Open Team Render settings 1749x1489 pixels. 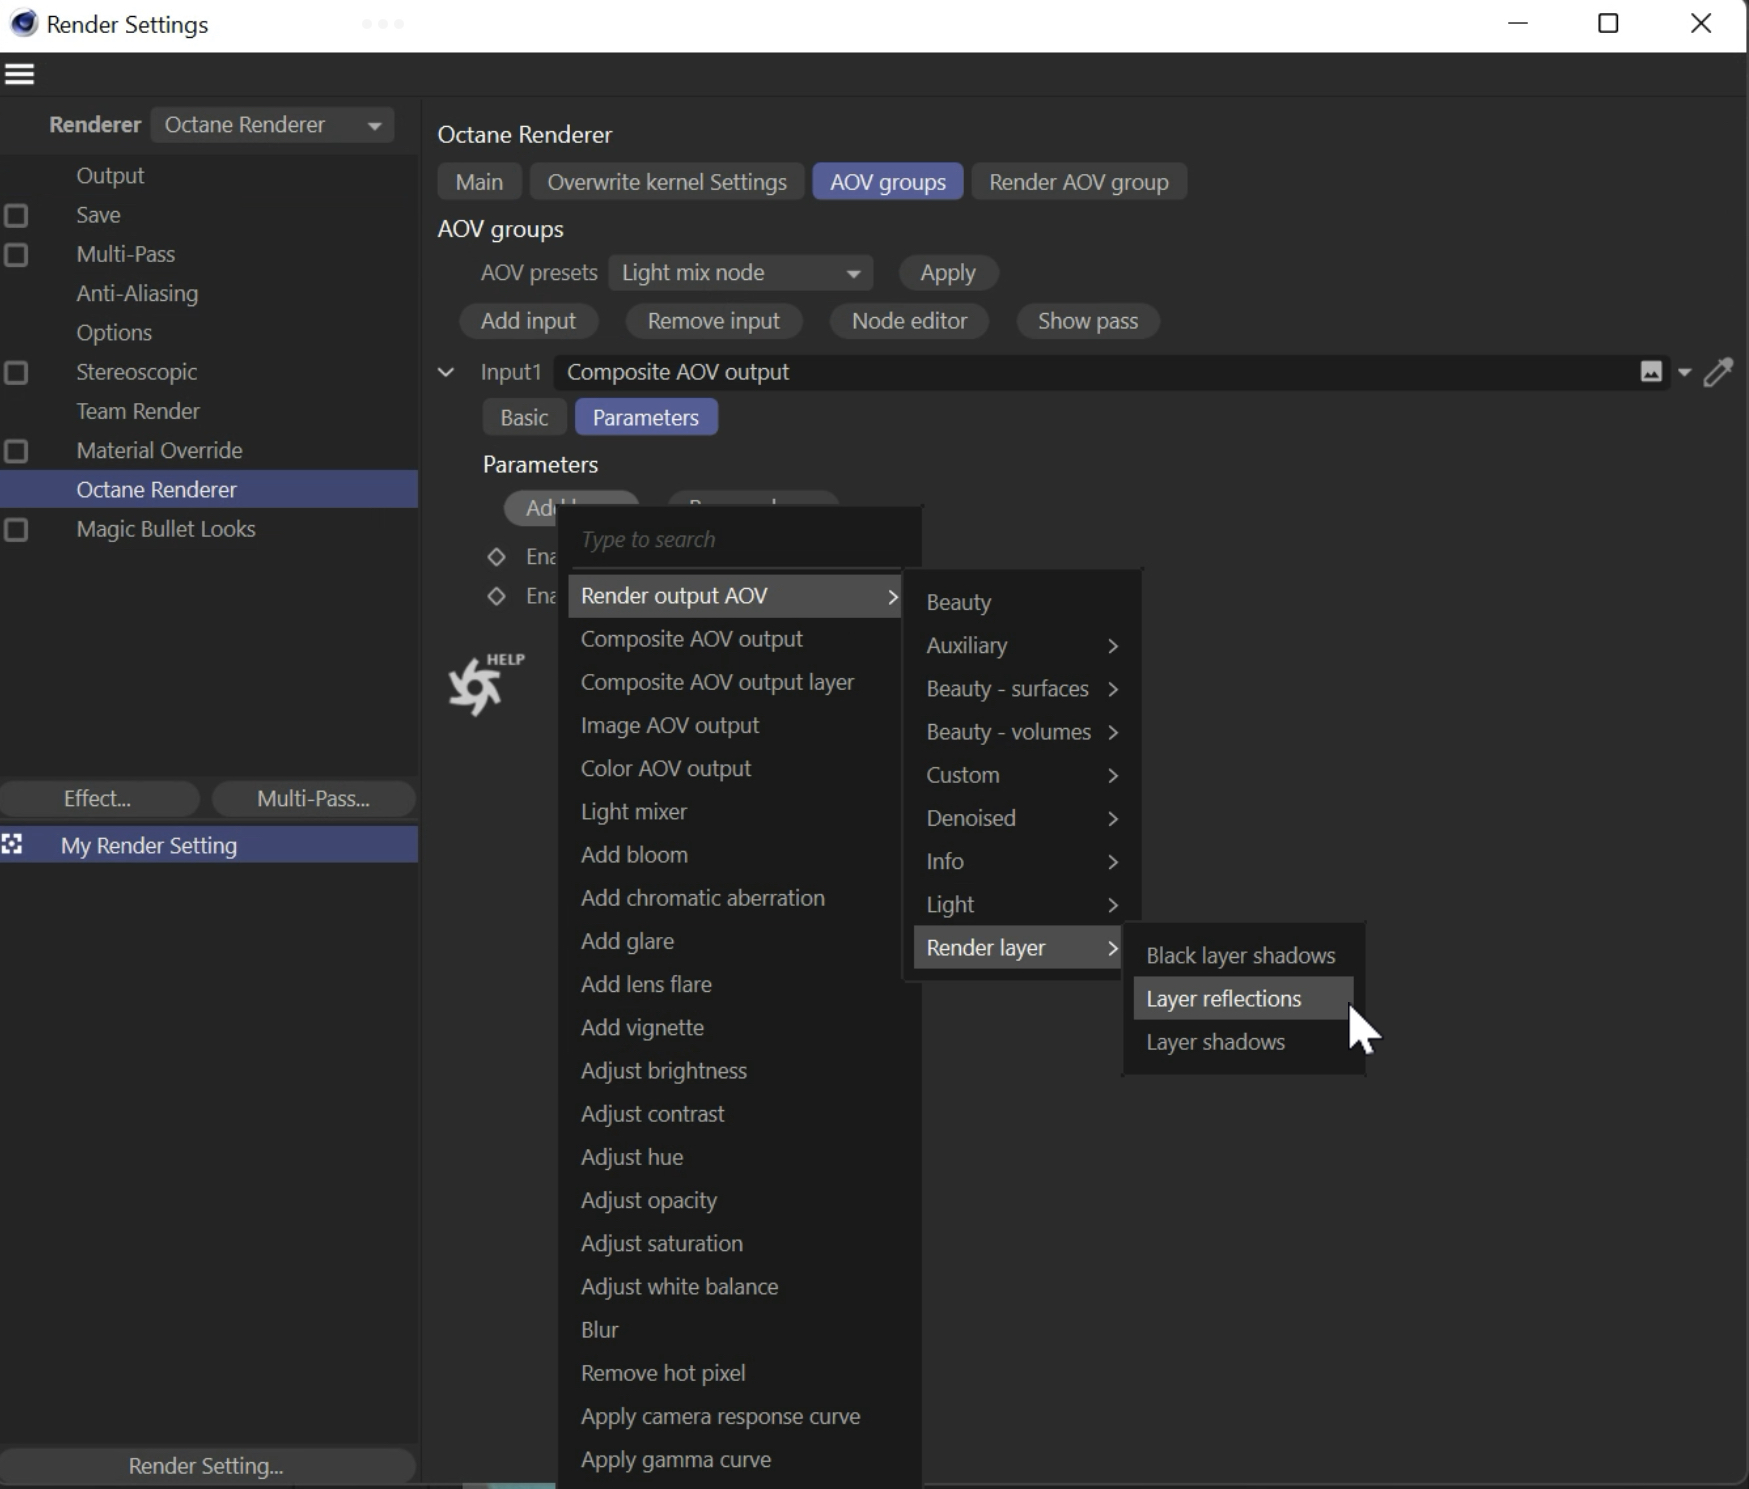tap(138, 411)
